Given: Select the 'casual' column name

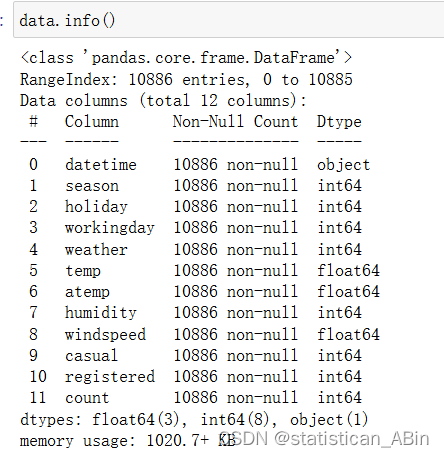Looking at the screenshot, I should click(91, 356).
